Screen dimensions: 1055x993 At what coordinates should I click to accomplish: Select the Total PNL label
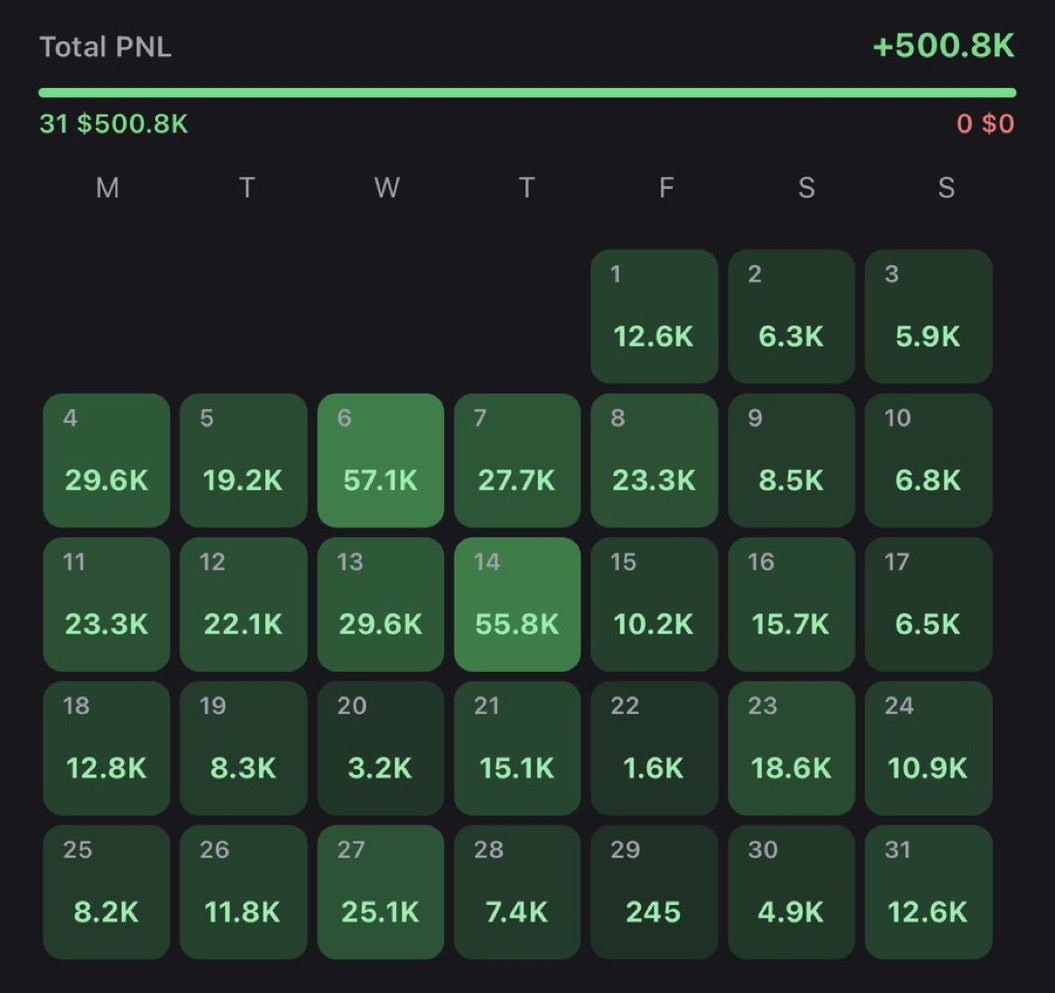[105, 46]
